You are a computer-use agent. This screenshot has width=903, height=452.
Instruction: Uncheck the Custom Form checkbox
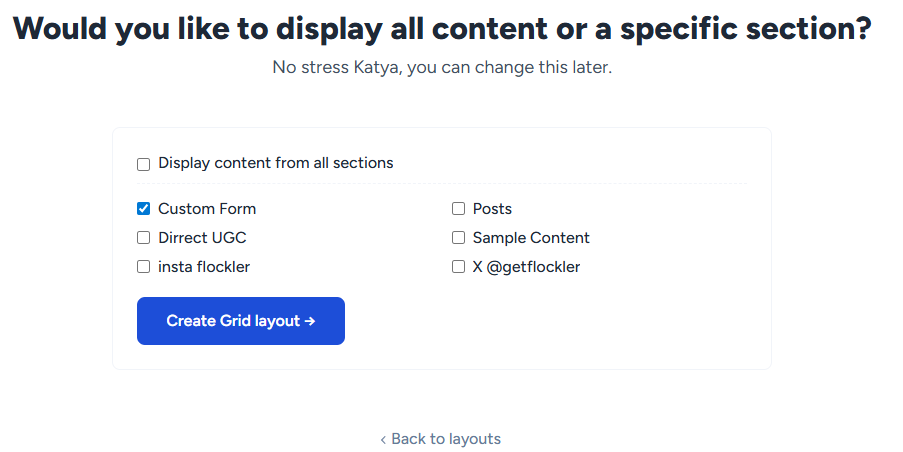point(143,209)
